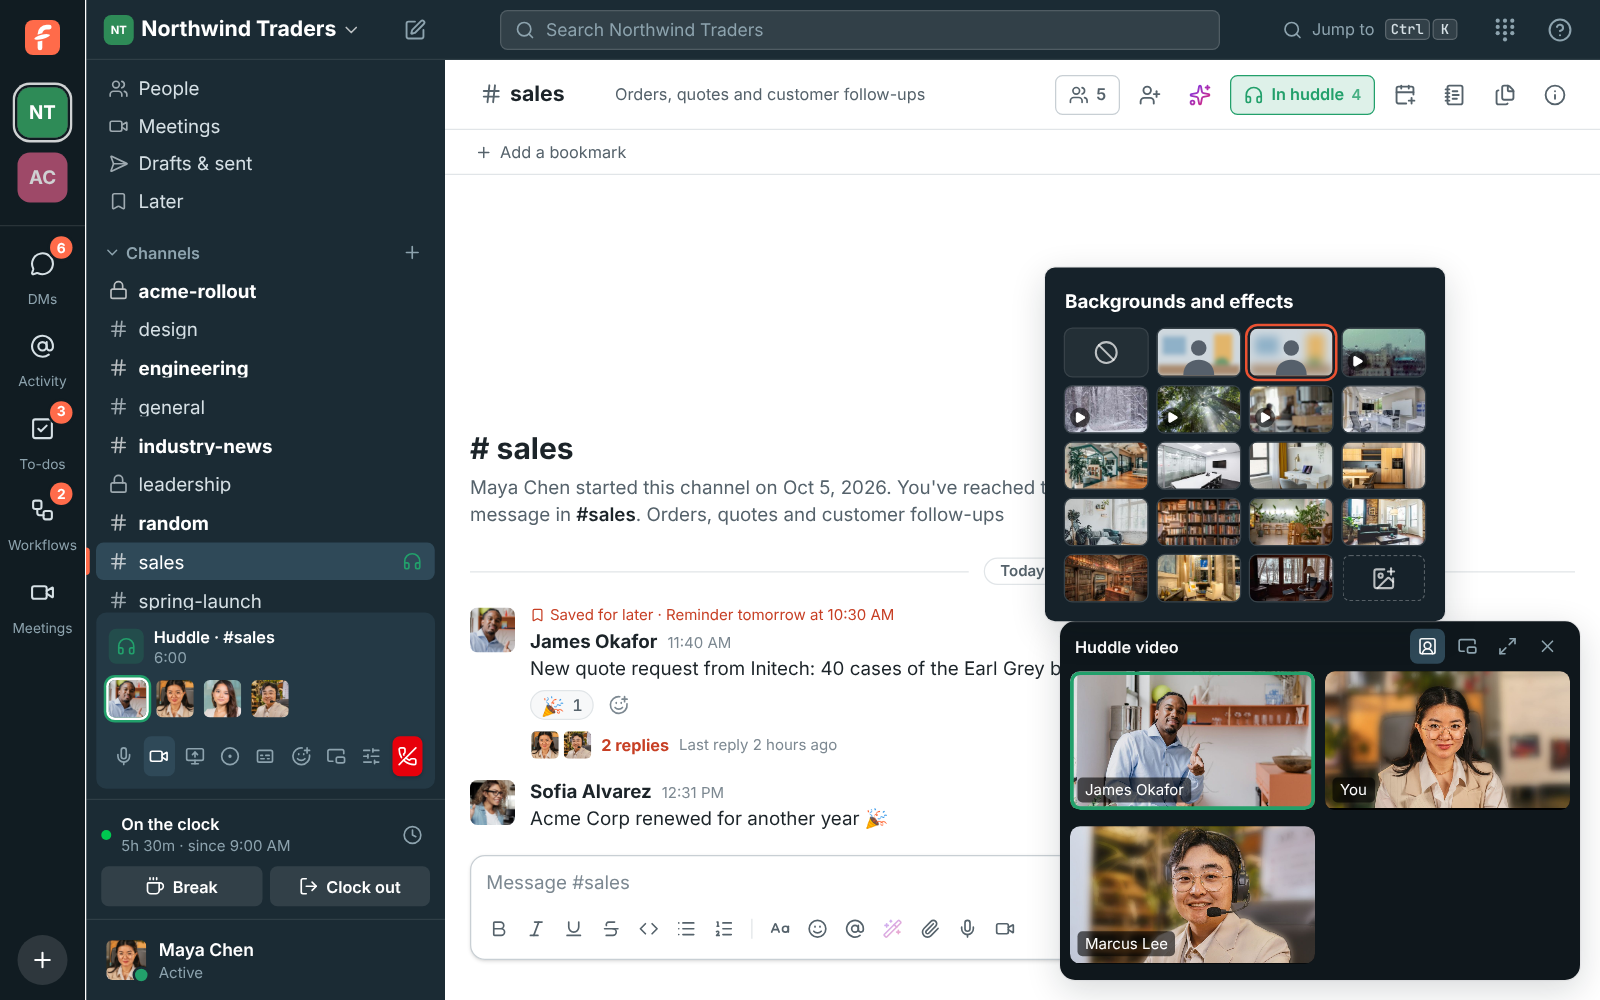Mute microphone in huddle controls
1600x1000 pixels.
[x=124, y=756]
